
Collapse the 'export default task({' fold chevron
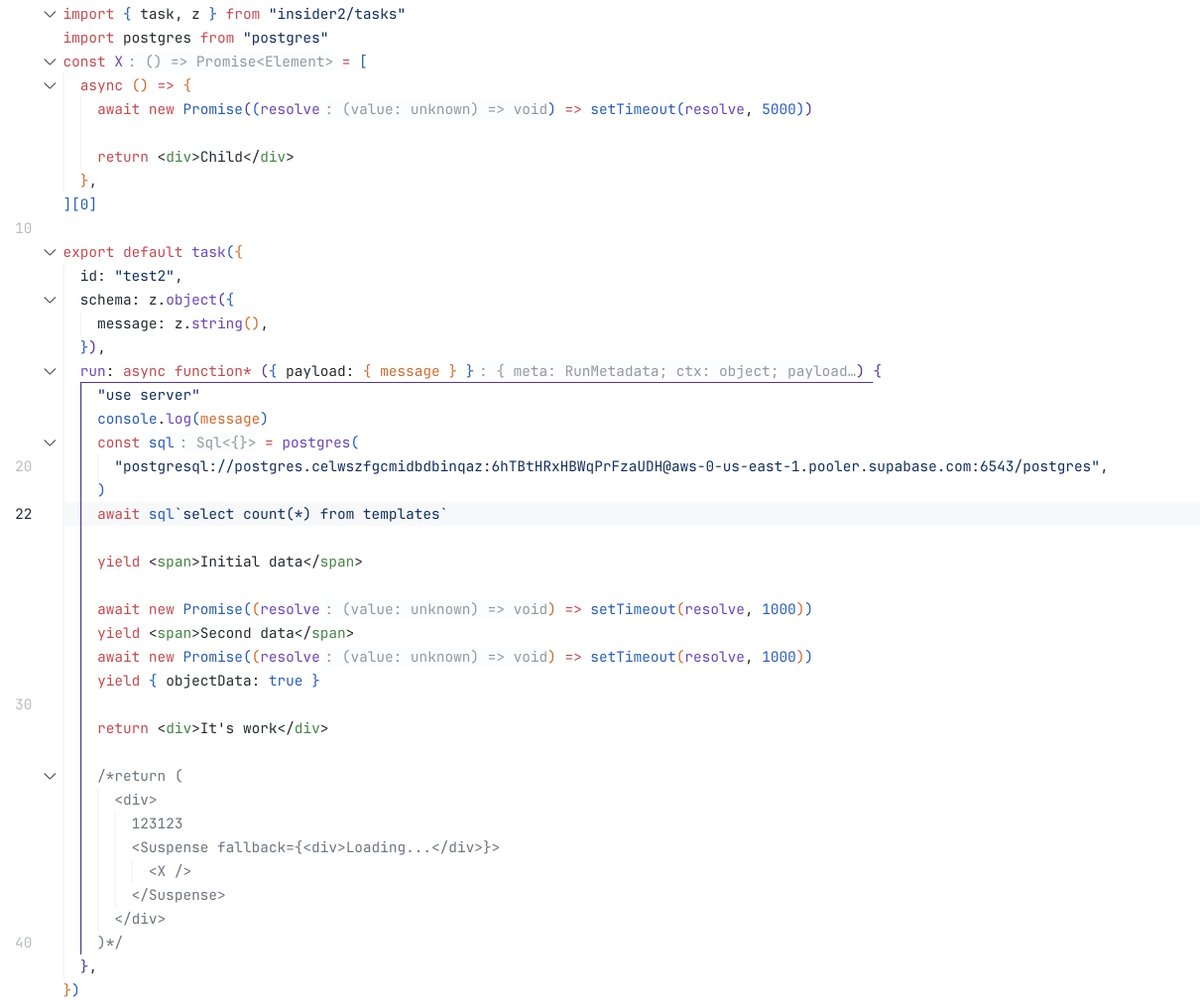coord(48,253)
